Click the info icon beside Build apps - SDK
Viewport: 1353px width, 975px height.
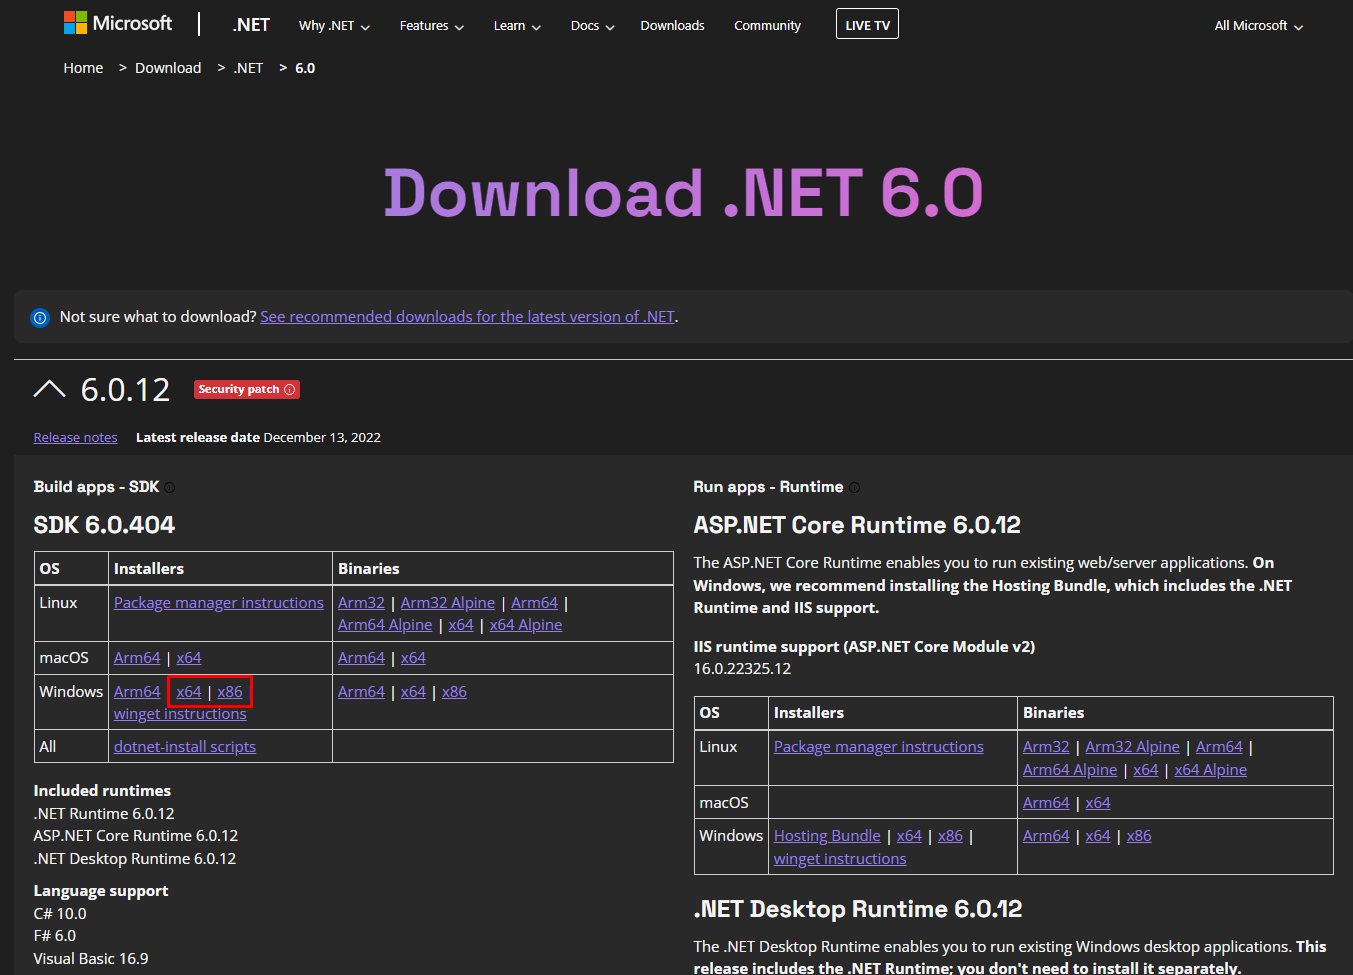click(170, 488)
